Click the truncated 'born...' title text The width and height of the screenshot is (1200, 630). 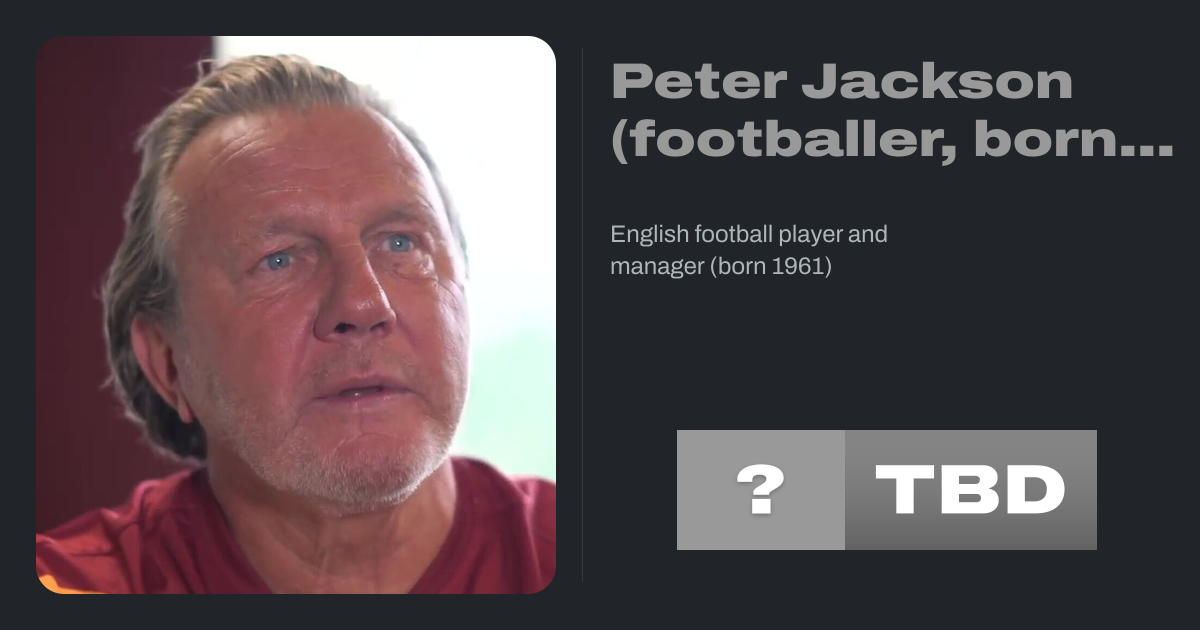[x=1073, y=139]
